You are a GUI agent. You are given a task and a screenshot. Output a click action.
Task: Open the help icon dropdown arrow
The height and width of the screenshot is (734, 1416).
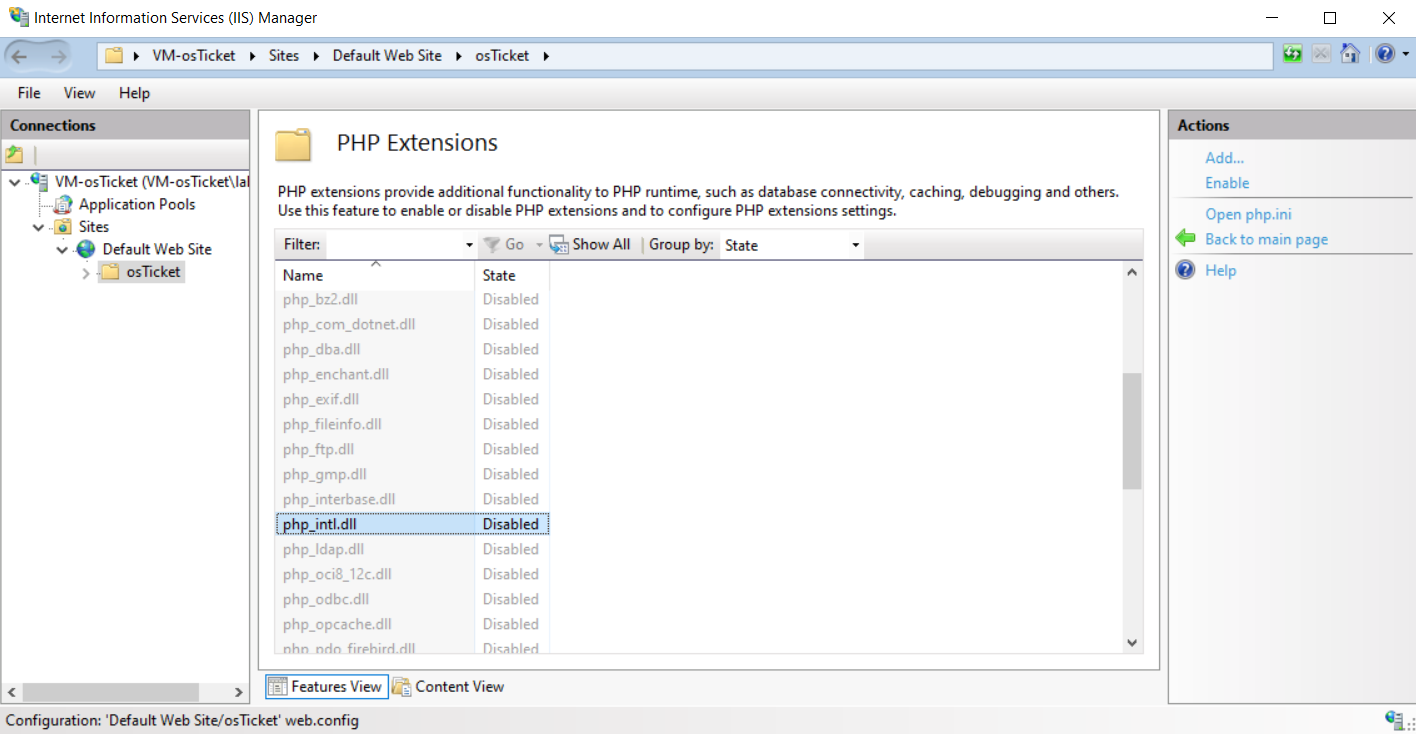click(x=1406, y=55)
